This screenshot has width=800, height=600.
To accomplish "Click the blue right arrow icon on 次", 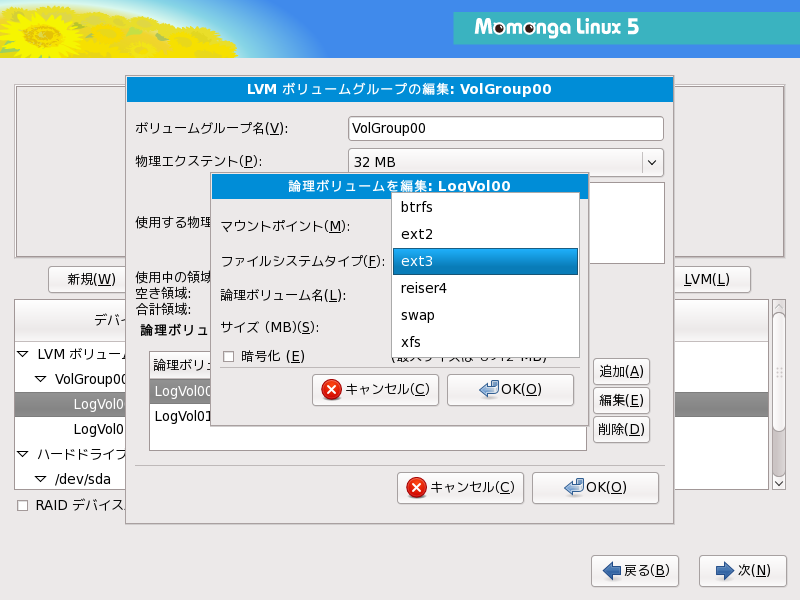I will [724, 571].
